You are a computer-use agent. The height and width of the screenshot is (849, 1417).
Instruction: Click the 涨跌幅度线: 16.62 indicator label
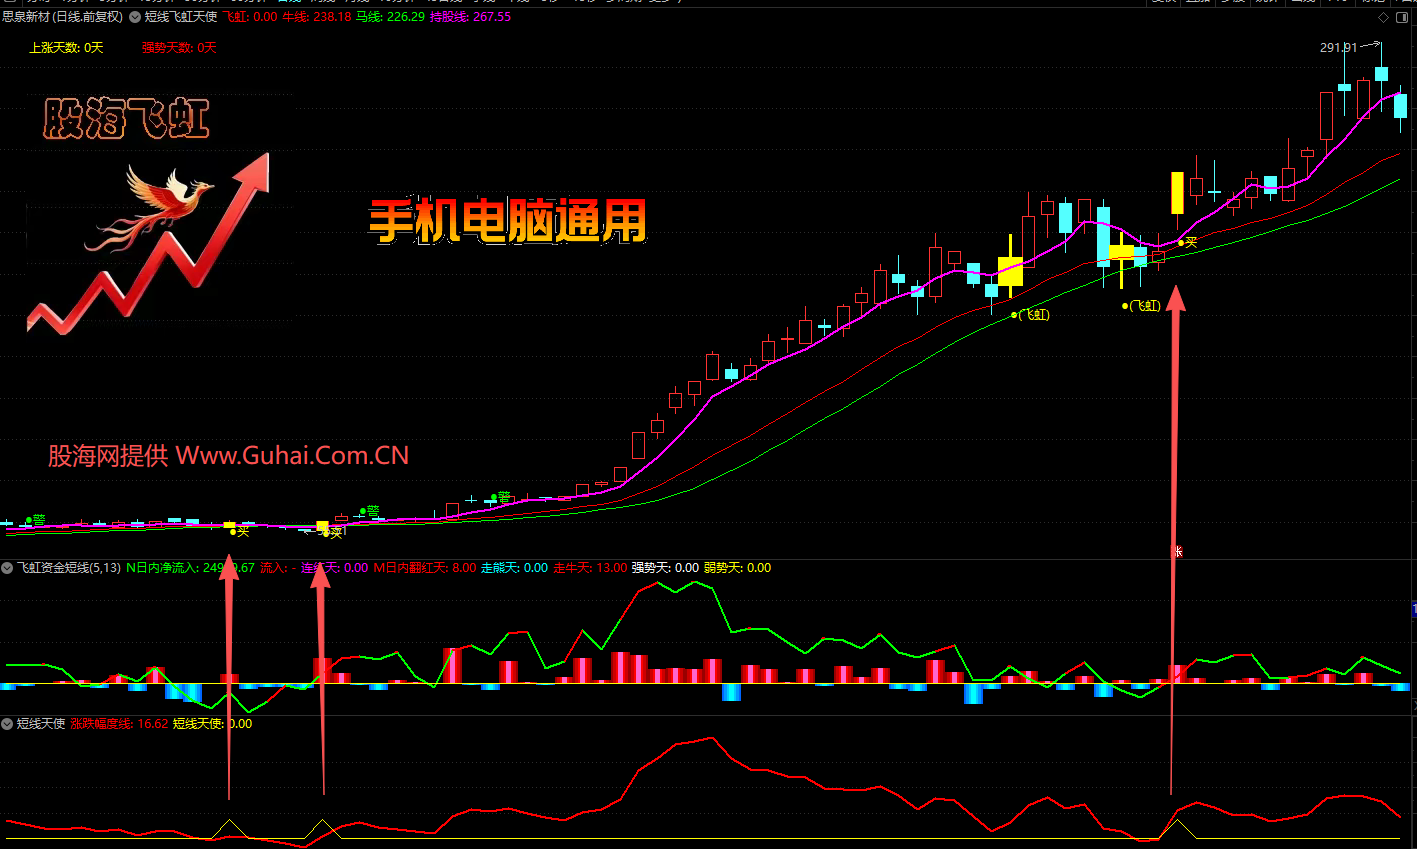pyautogui.click(x=119, y=724)
